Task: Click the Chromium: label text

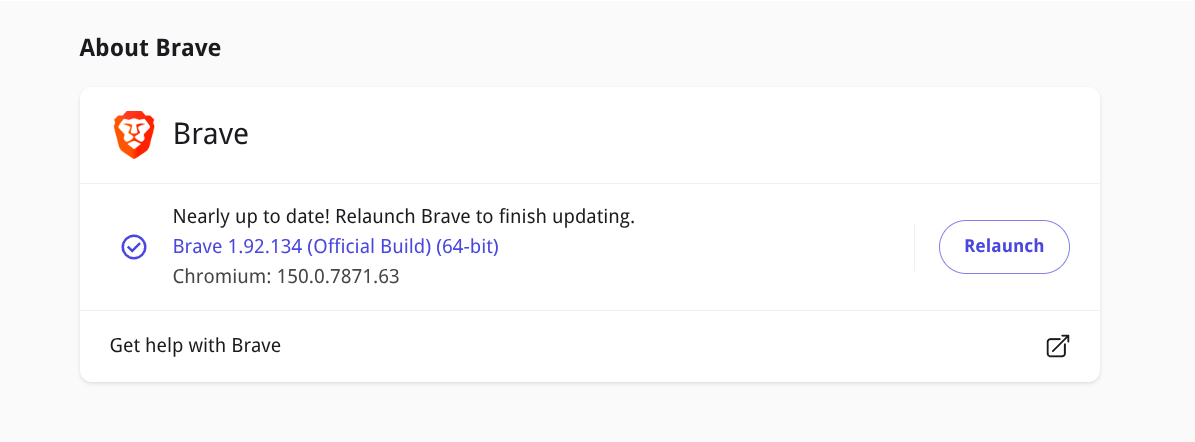Action: pyautogui.click(x=219, y=277)
